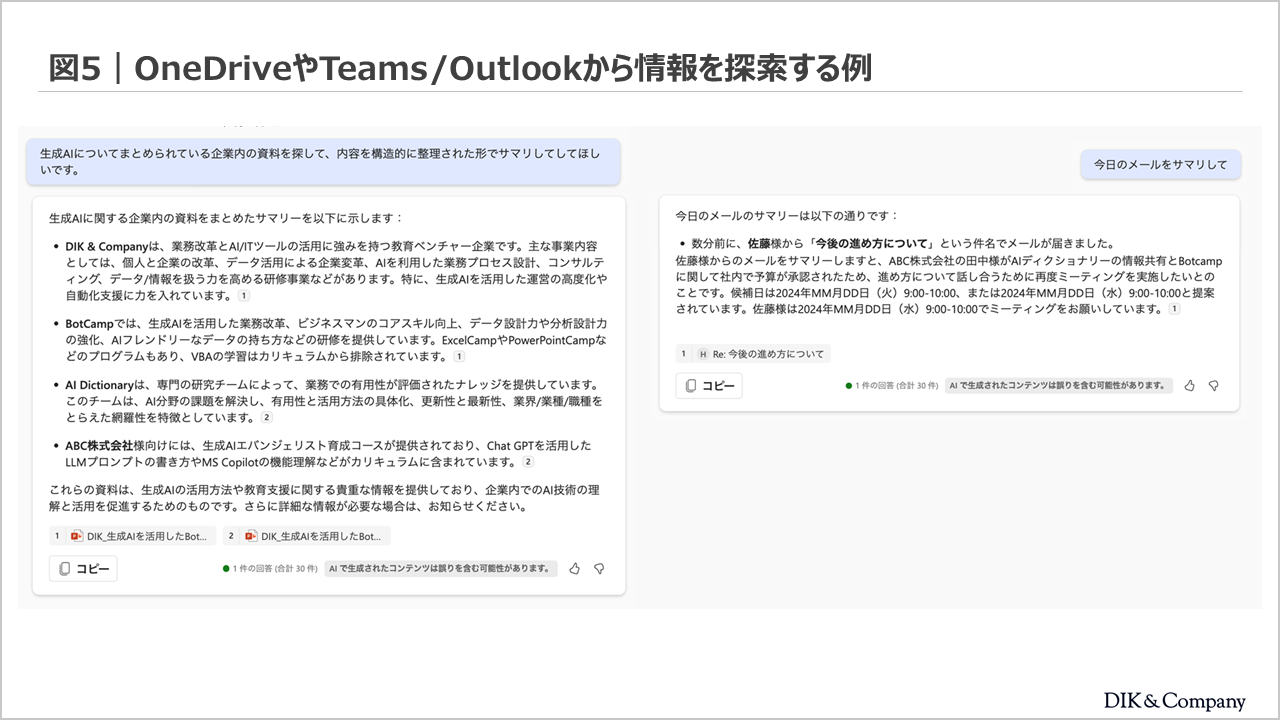Thumbs up the email summary response
The image size is (1280, 720).
(x=1189, y=385)
